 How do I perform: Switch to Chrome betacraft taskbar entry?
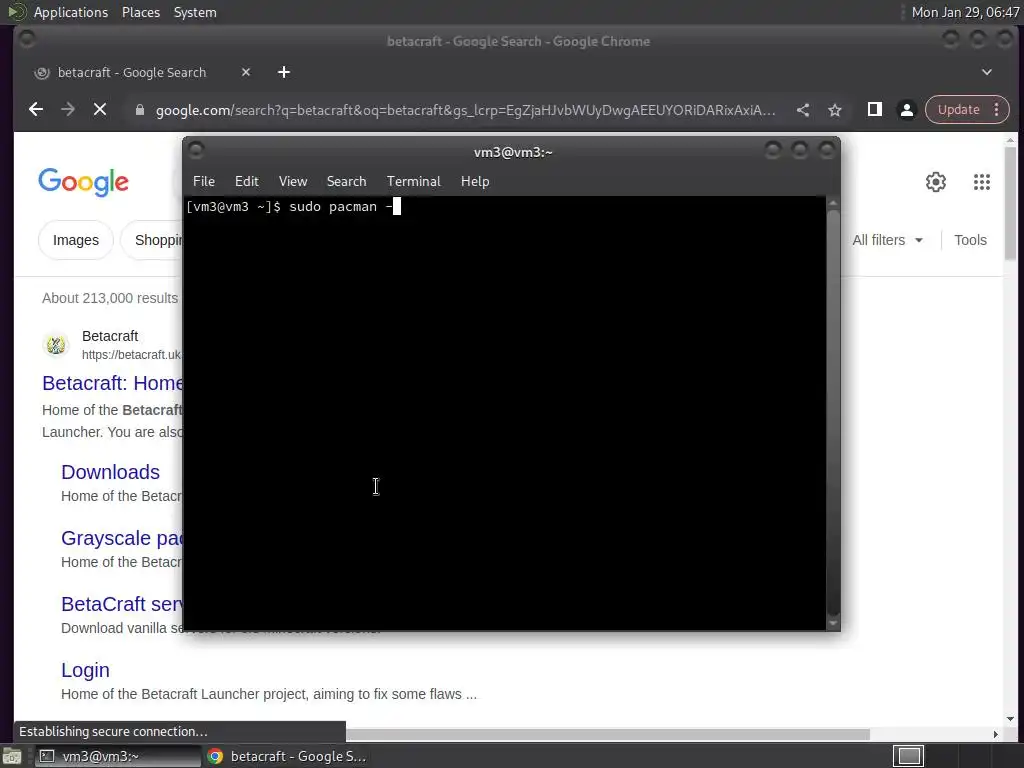(287, 756)
